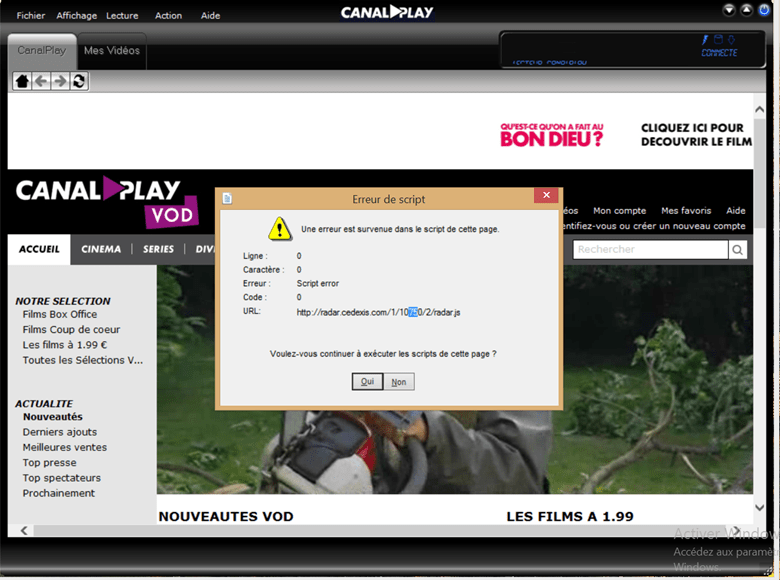780x580 pixels.
Task: Go forward with the right arrow icon
Action: point(59,81)
